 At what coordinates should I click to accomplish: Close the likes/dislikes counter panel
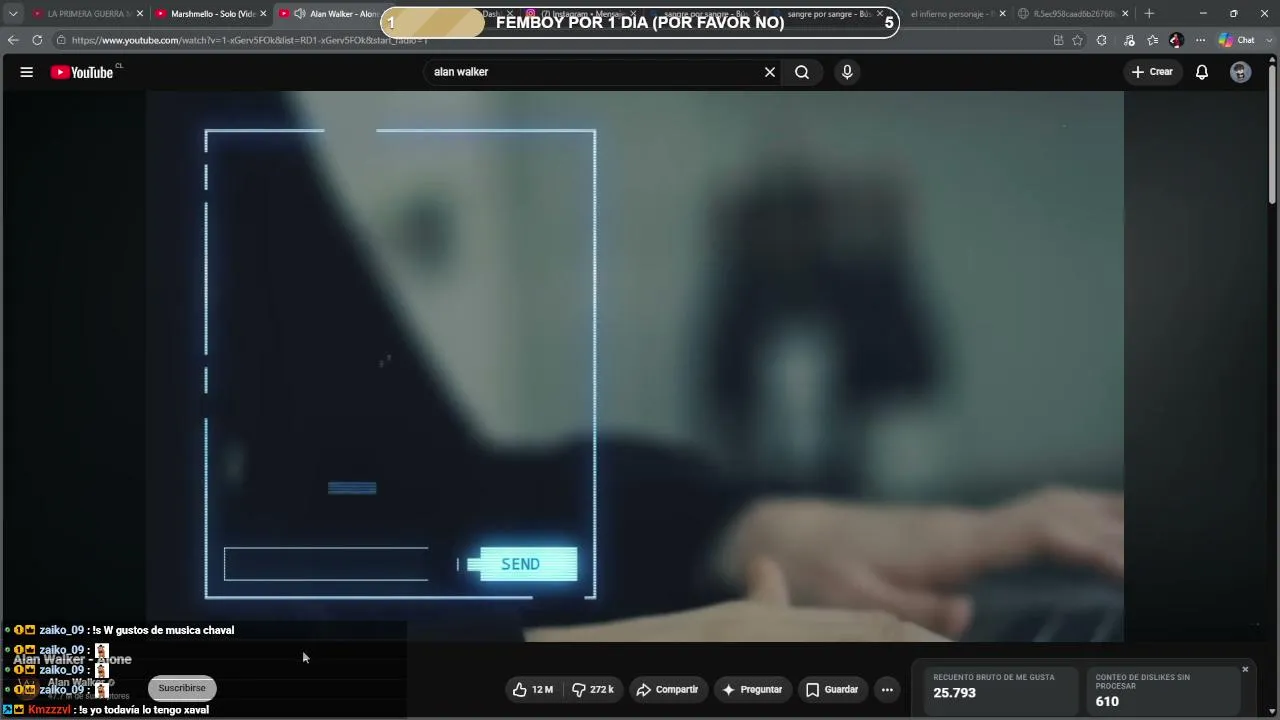coord(1245,669)
